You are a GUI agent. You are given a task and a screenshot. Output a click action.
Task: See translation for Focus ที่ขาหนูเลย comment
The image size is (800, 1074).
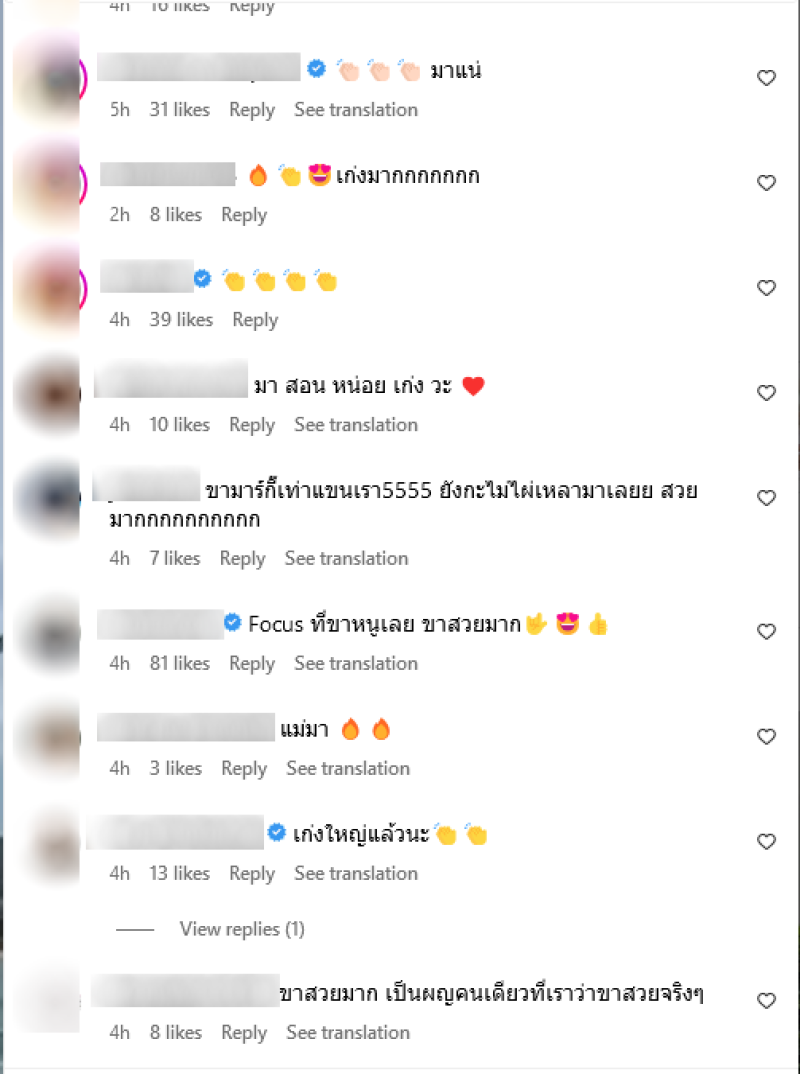(x=355, y=663)
